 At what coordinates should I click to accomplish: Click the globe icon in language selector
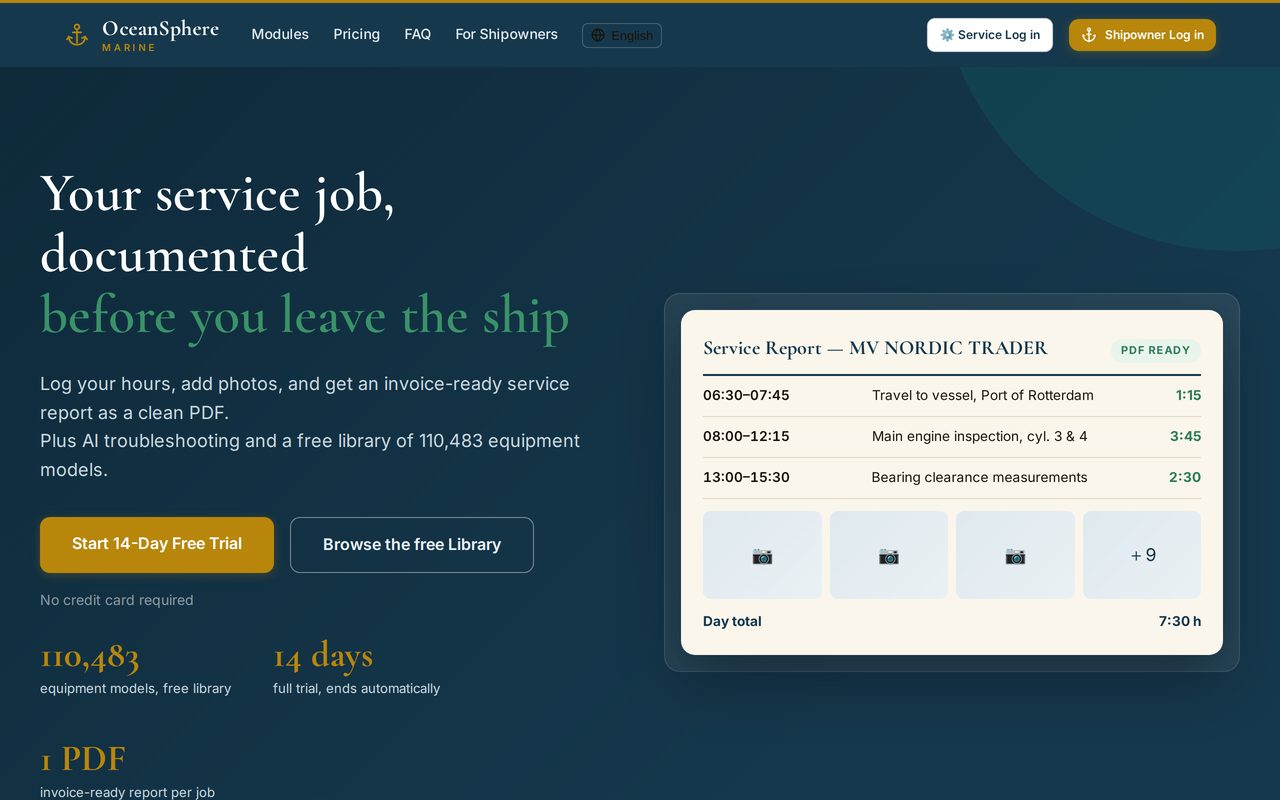click(598, 35)
